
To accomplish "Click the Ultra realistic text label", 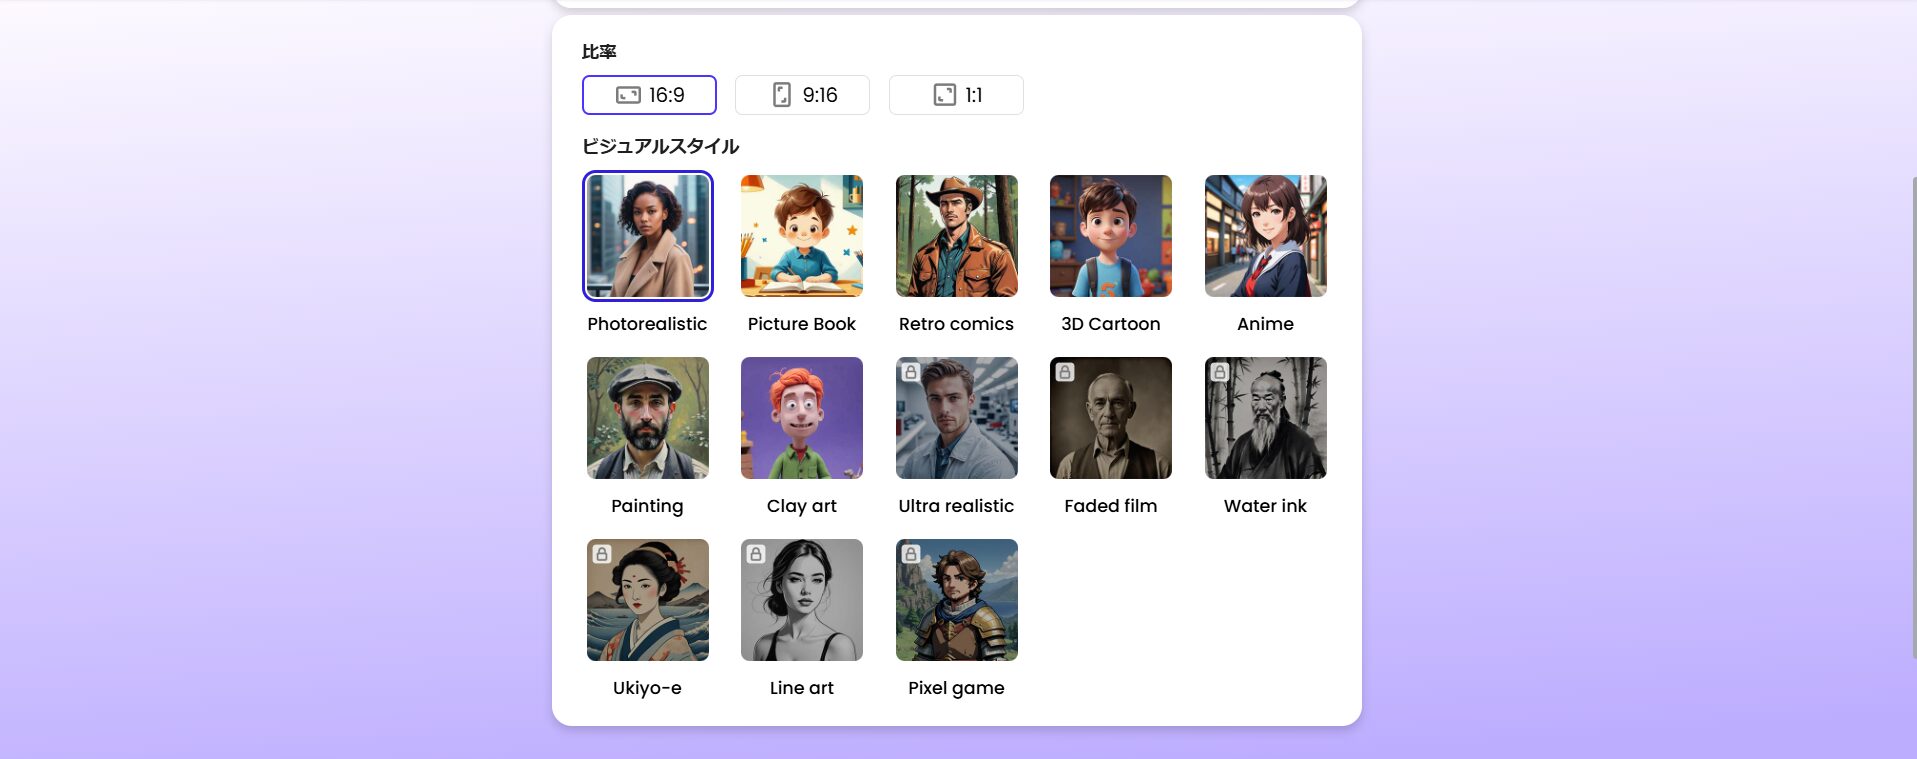I will (956, 506).
